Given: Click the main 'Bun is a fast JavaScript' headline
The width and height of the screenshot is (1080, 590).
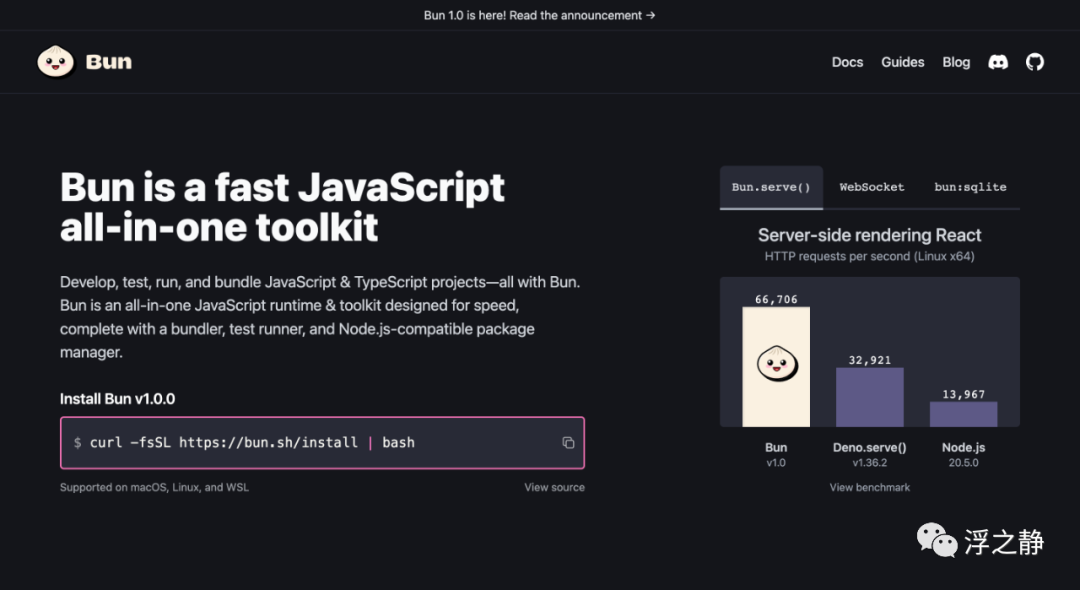Looking at the screenshot, I should (282, 207).
